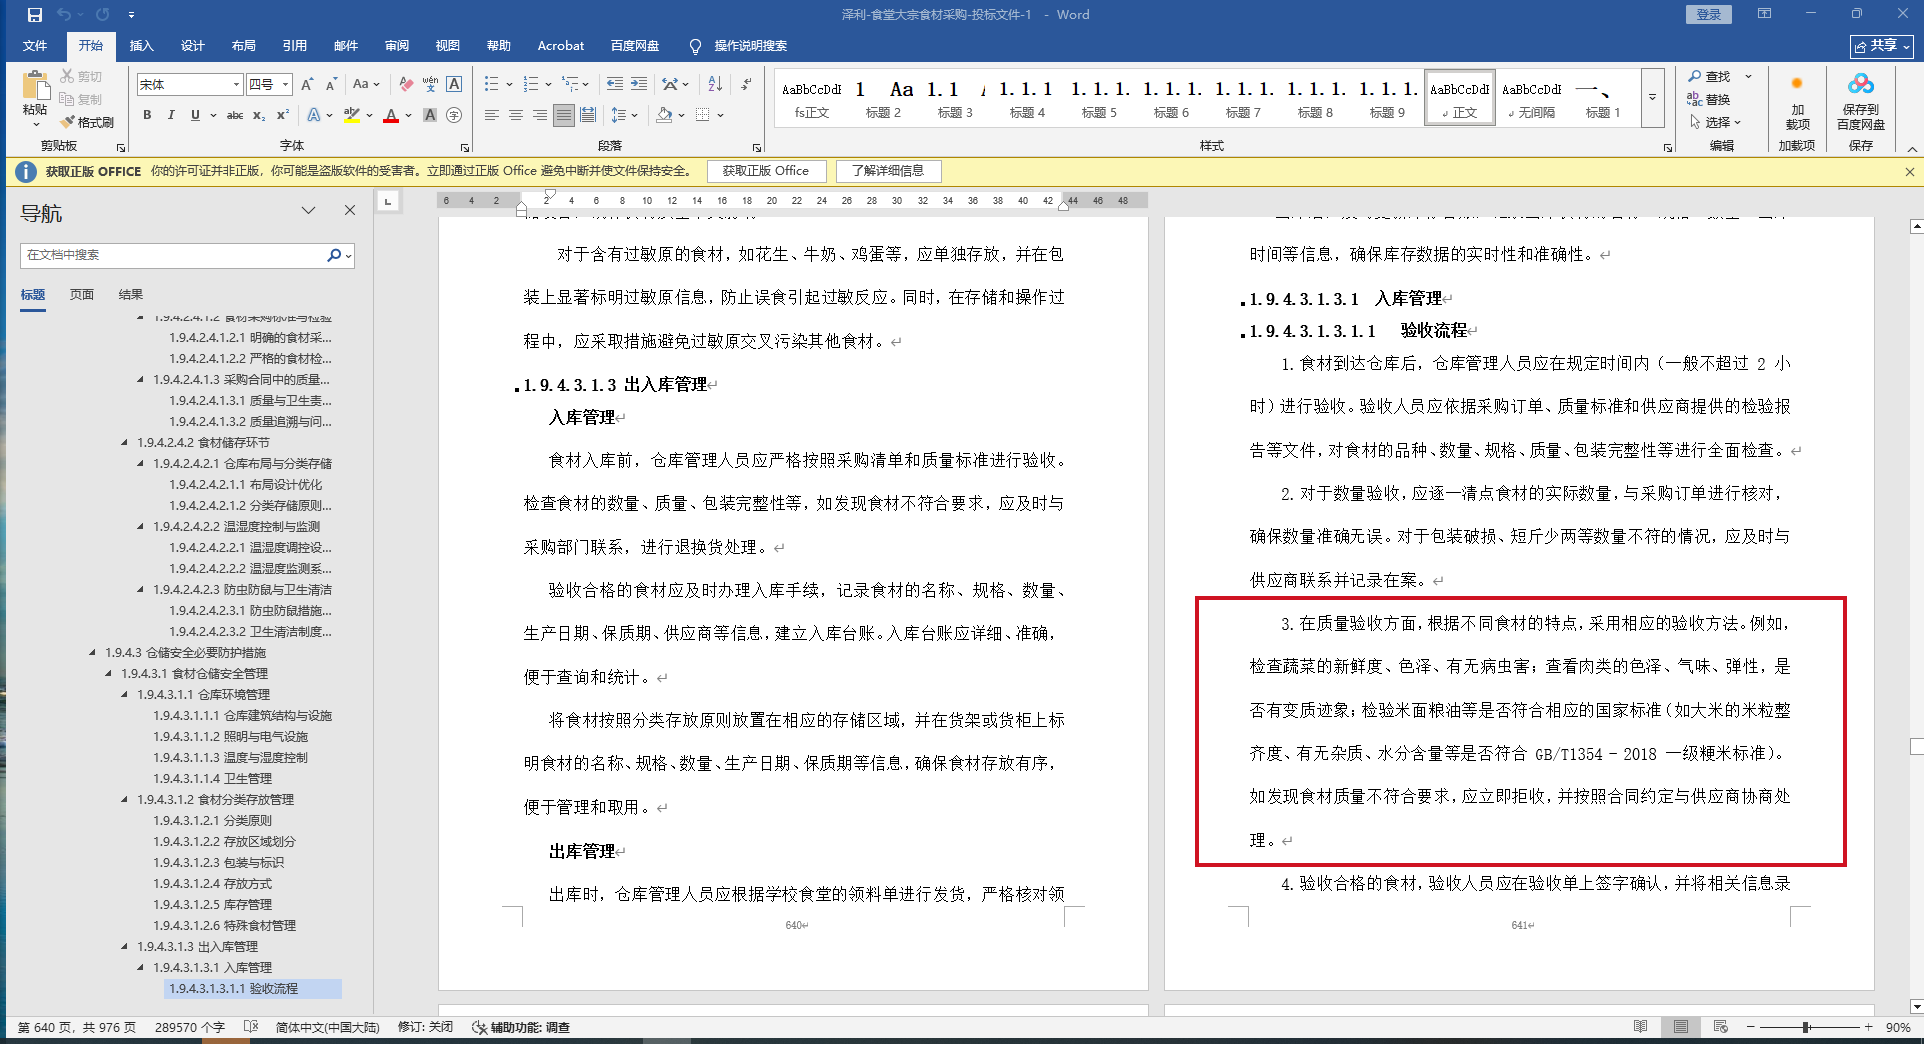Click the yellow text highlight color button
Image resolution: width=1924 pixels, height=1044 pixels.
coord(351,115)
